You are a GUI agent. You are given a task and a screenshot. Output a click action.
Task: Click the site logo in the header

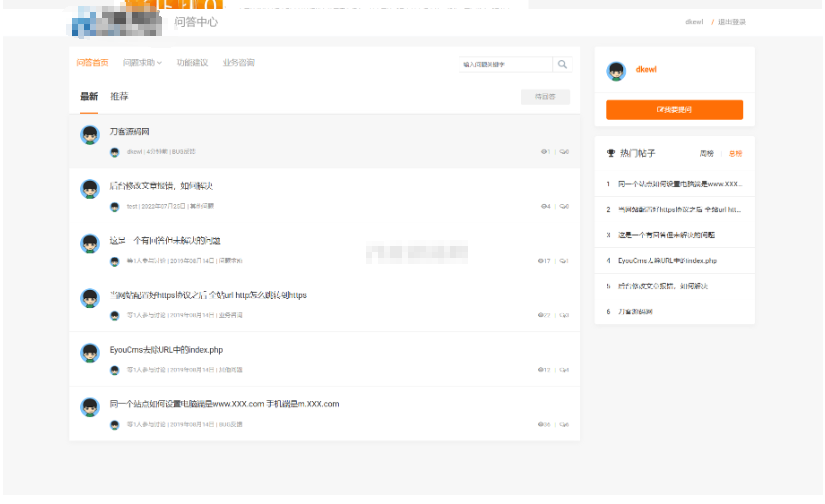pos(117,21)
